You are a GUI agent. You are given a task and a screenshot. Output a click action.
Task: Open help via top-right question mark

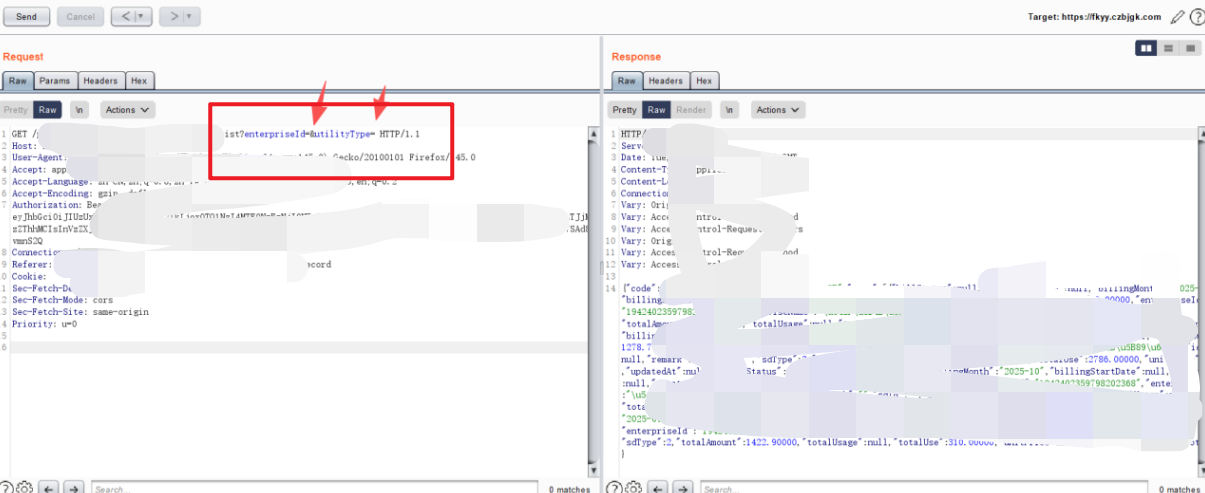click(1196, 17)
